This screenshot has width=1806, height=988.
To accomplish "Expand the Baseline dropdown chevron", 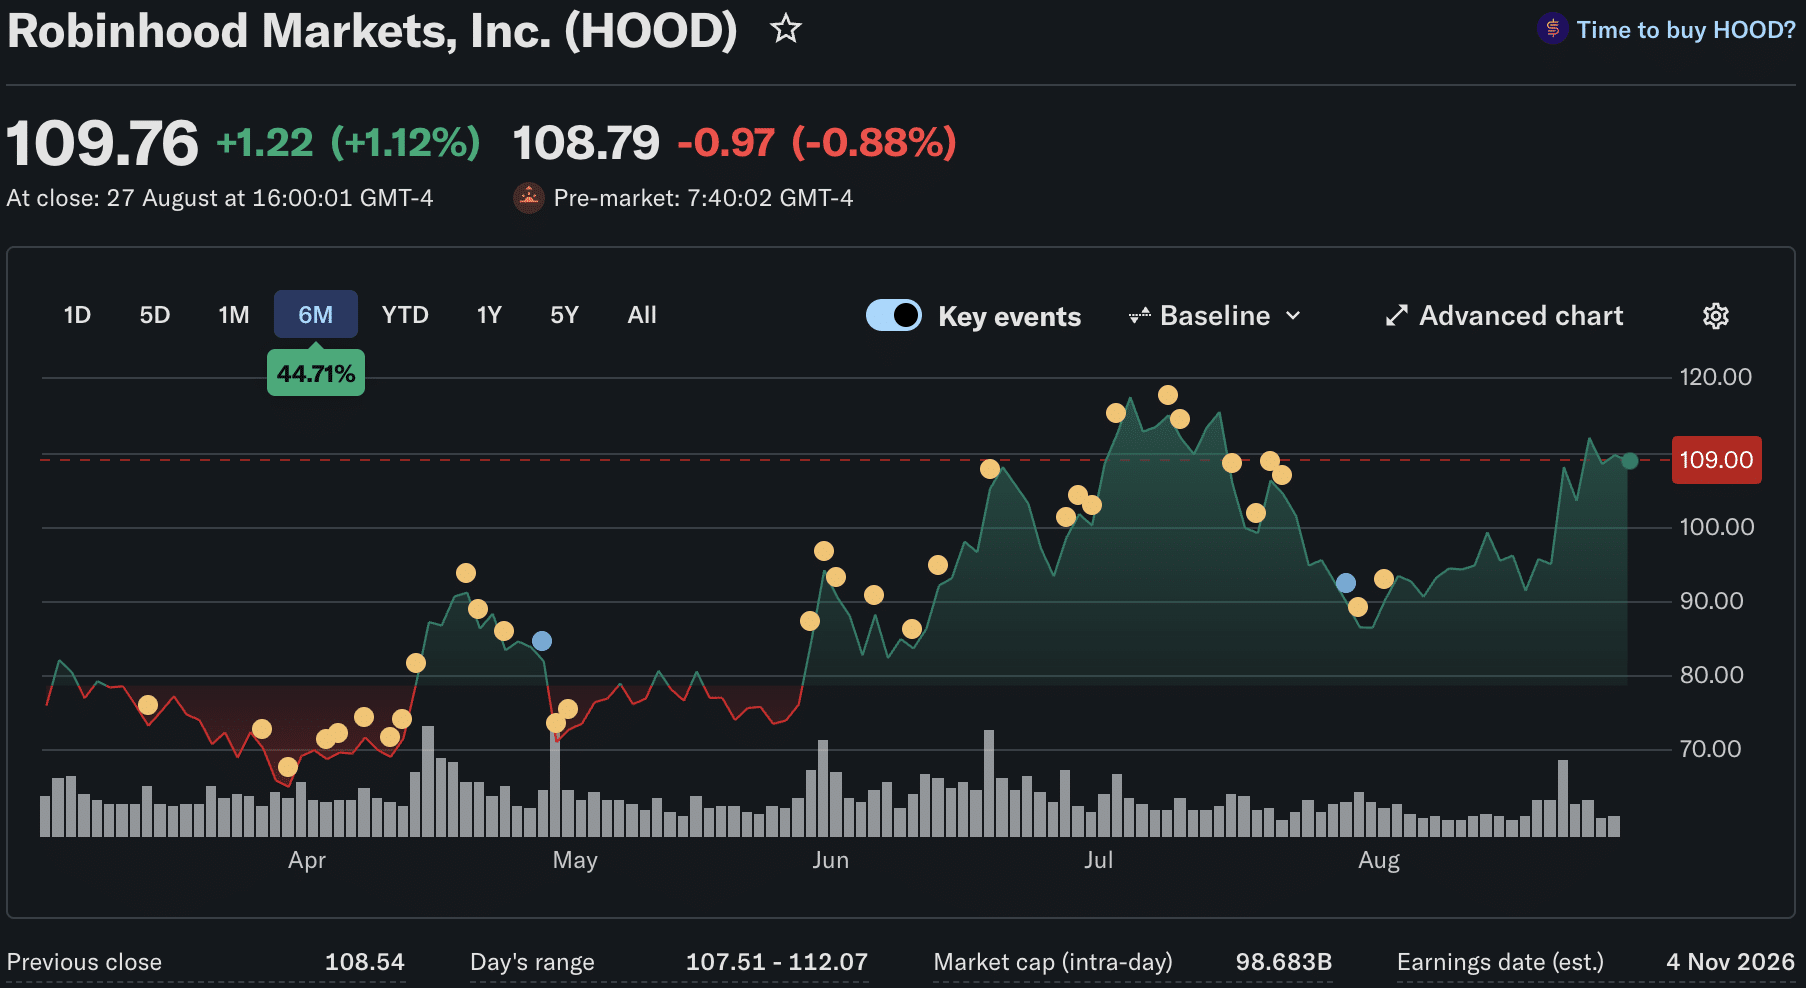I will point(1293,316).
